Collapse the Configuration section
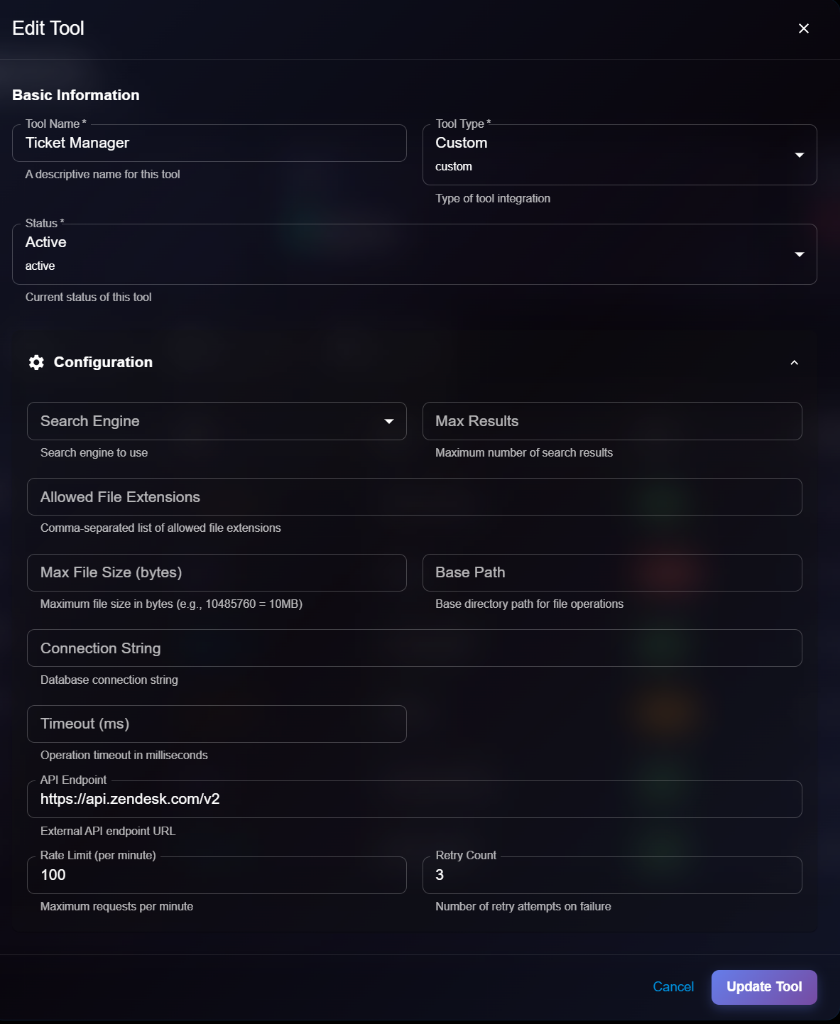This screenshot has width=840, height=1024. [x=794, y=362]
